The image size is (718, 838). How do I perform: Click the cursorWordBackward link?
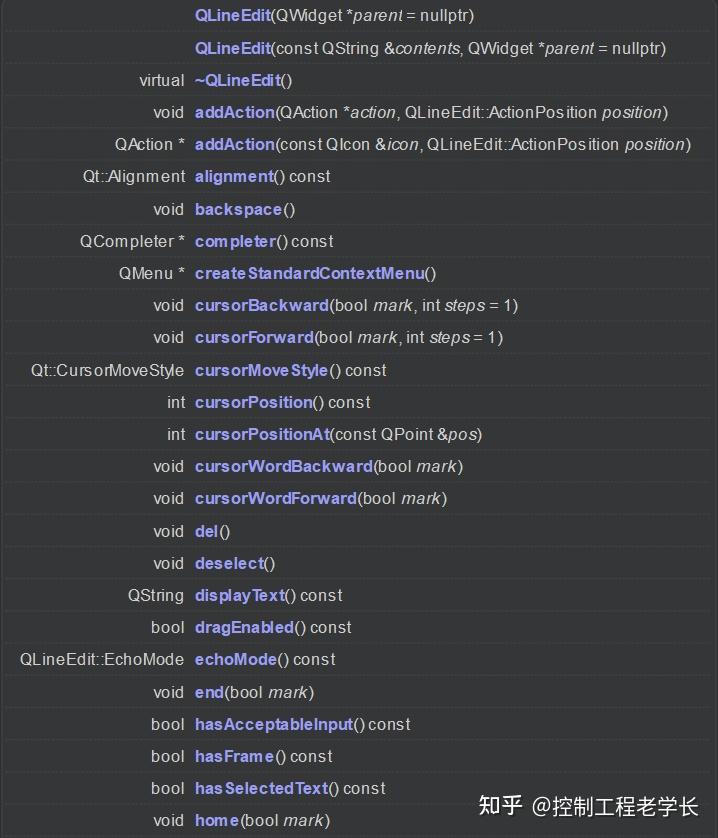283,466
